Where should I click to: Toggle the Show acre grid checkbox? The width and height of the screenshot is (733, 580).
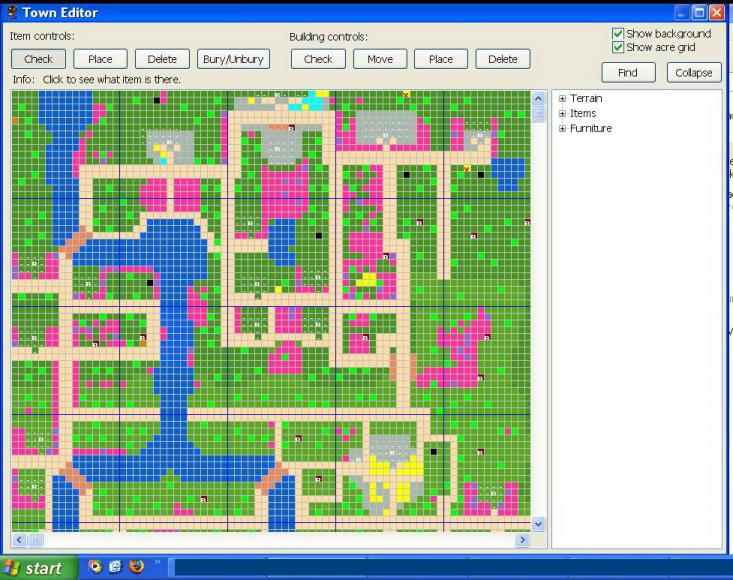pos(618,47)
